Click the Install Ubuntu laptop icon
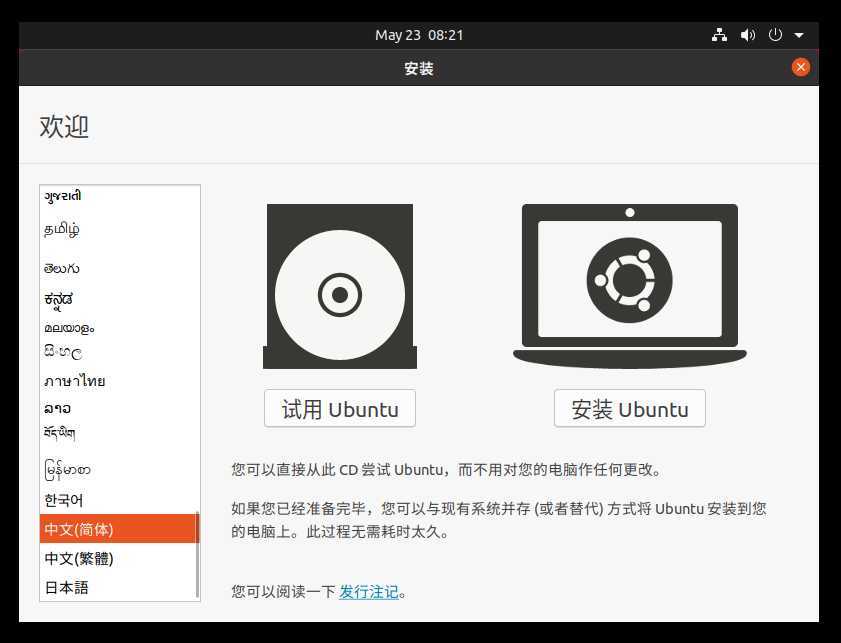Screen dimensions: 841x643 pyautogui.click(x=630, y=286)
